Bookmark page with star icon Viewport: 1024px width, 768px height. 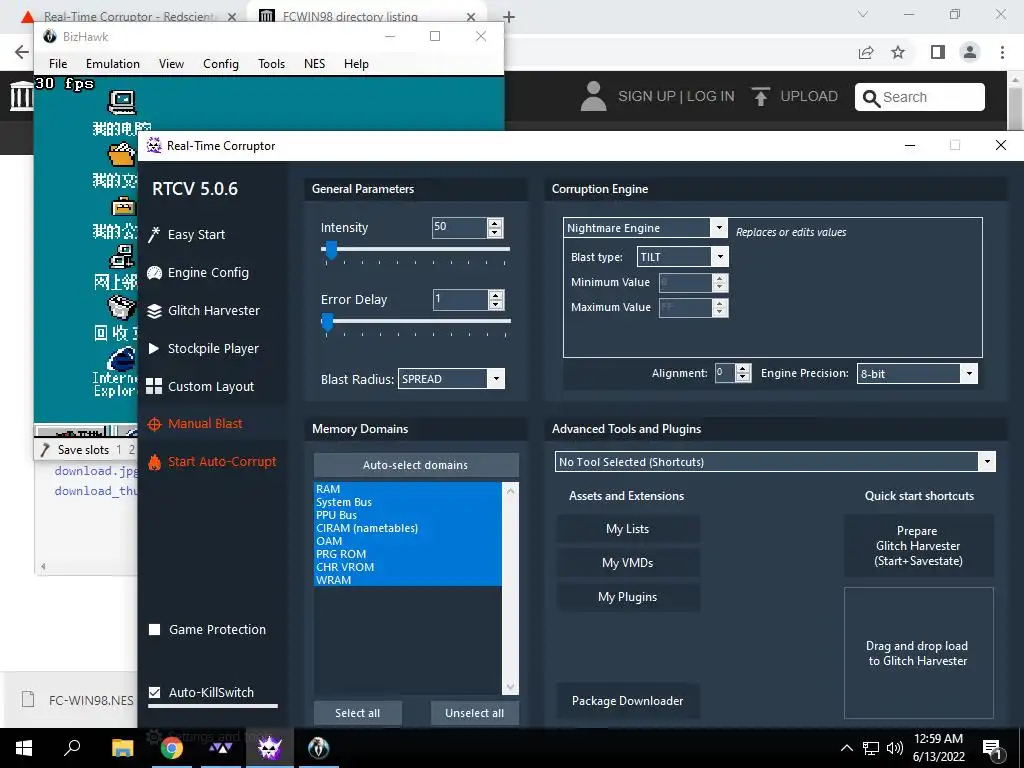point(898,52)
